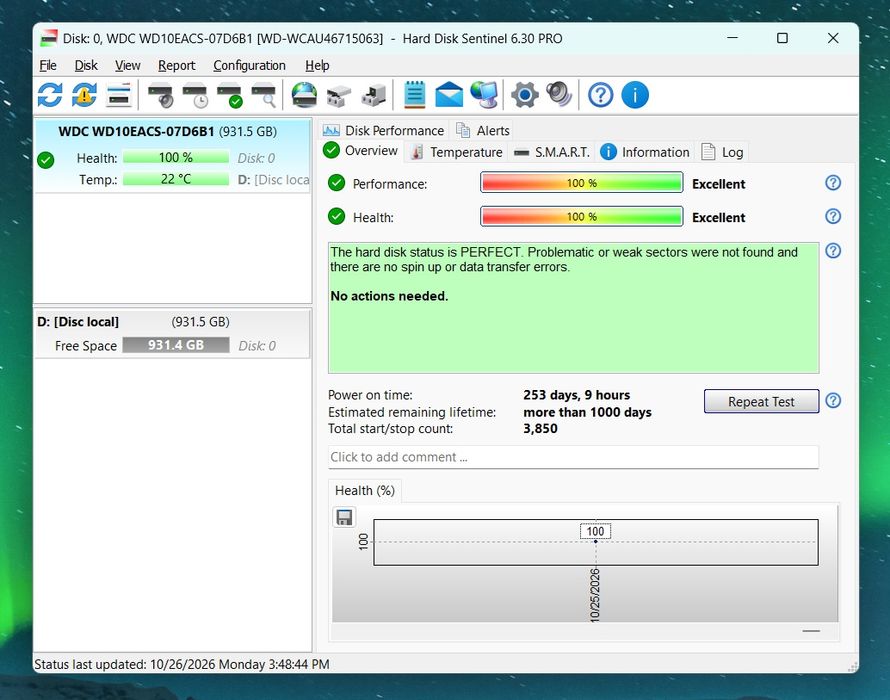Image resolution: width=890 pixels, height=700 pixels.
Task: Click the Performance 100 % gradient bar
Action: point(581,183)
